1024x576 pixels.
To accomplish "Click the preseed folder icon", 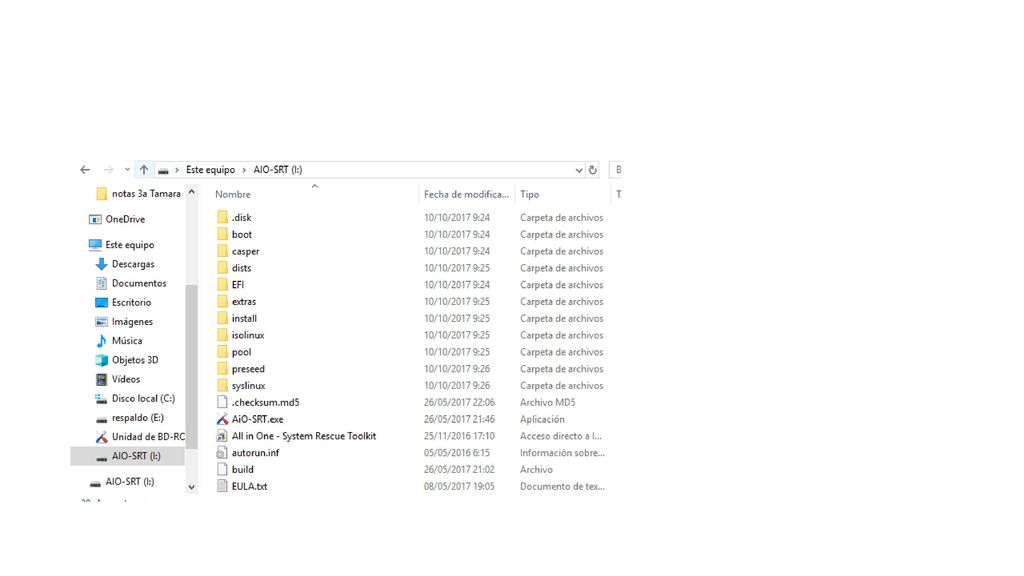I will pyautogui.click(x=223, y=369).
